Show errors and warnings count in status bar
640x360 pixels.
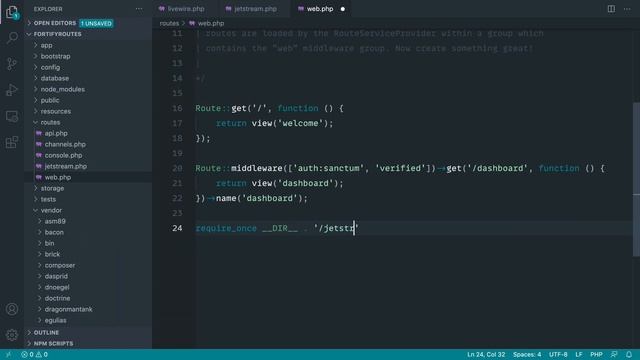[x=34, y=354]
